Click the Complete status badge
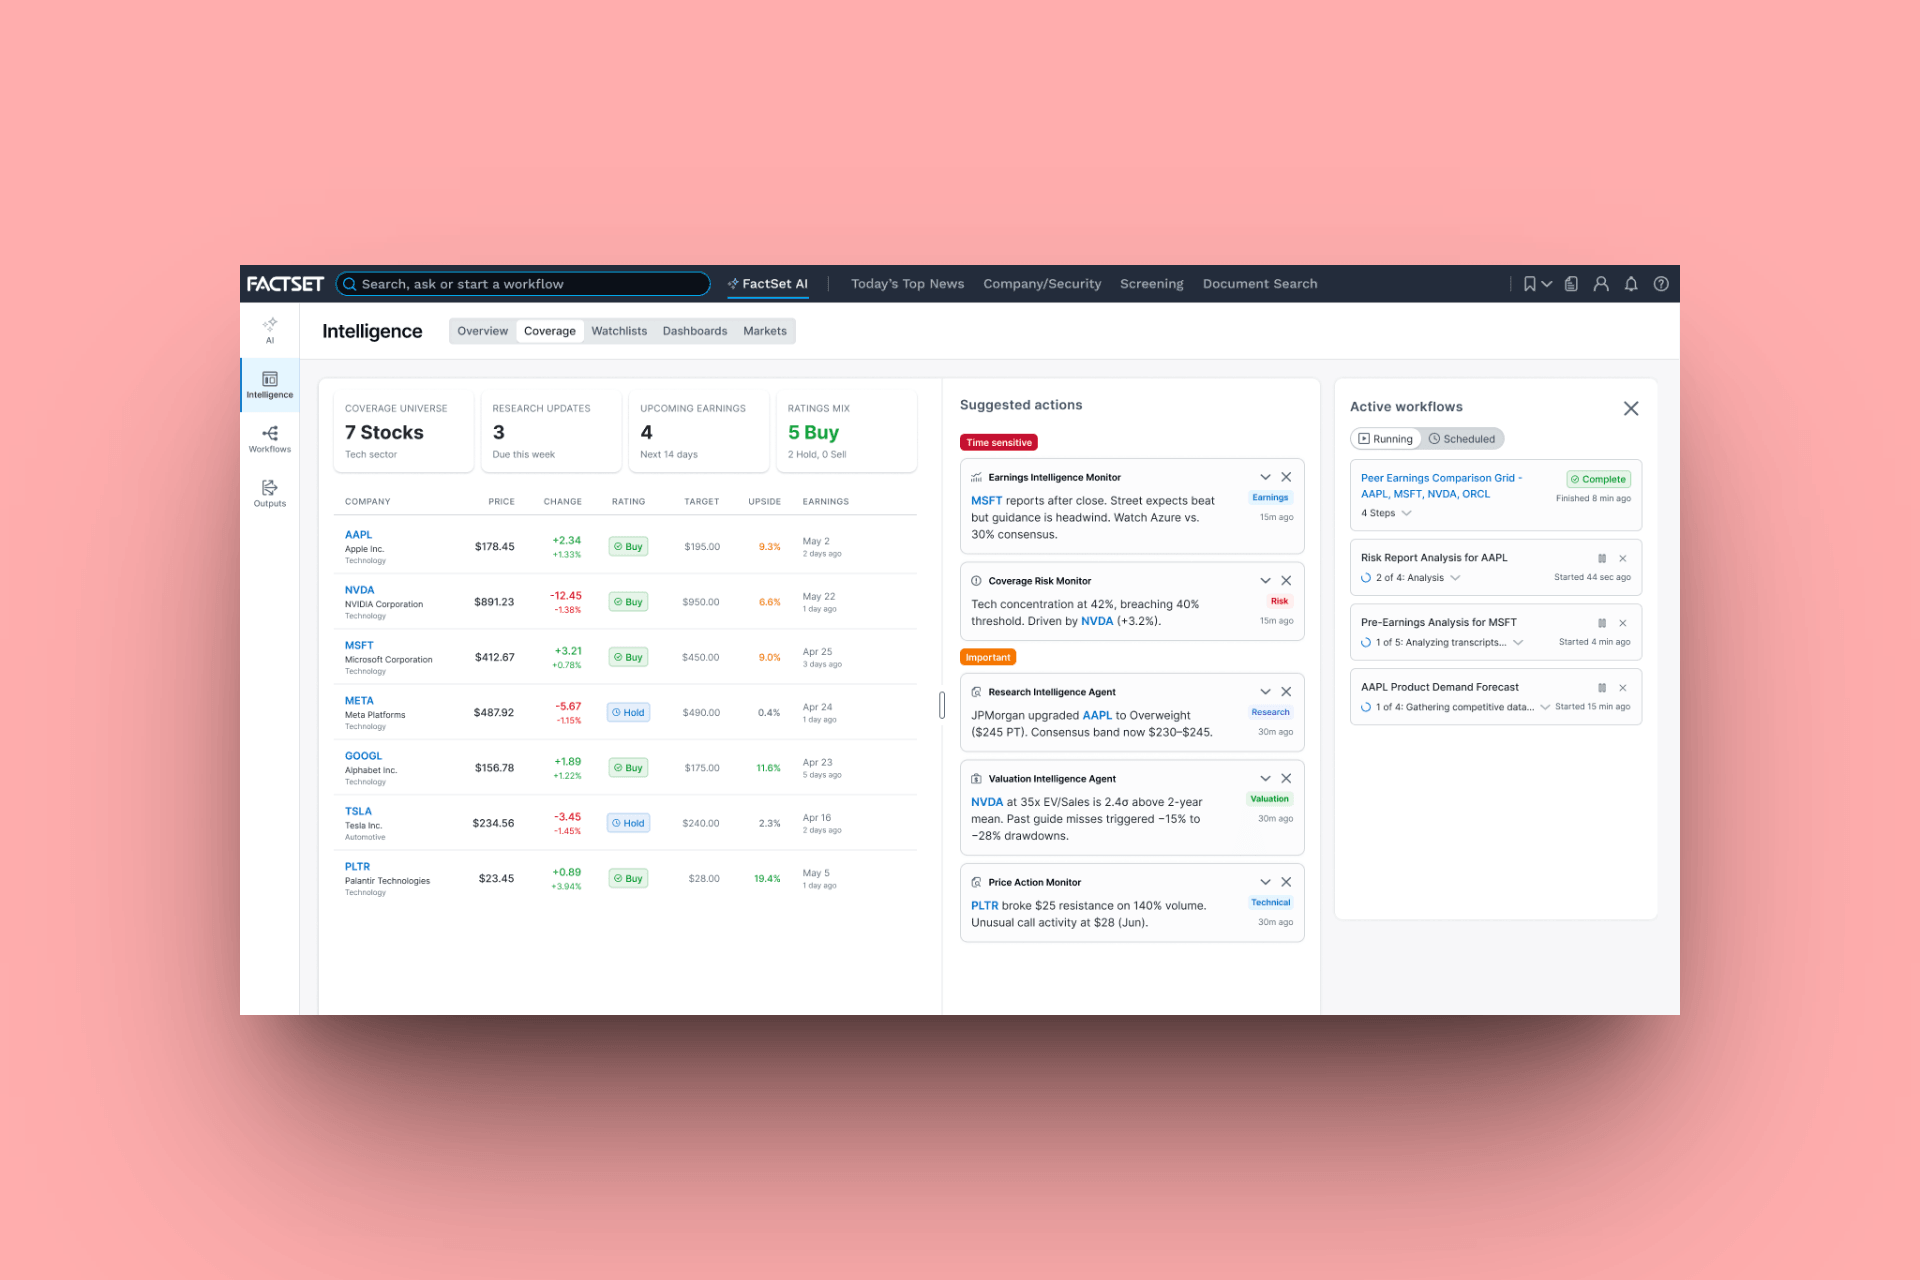The height and width of the screenshot is (1280, 1920). click(1598, 479)
